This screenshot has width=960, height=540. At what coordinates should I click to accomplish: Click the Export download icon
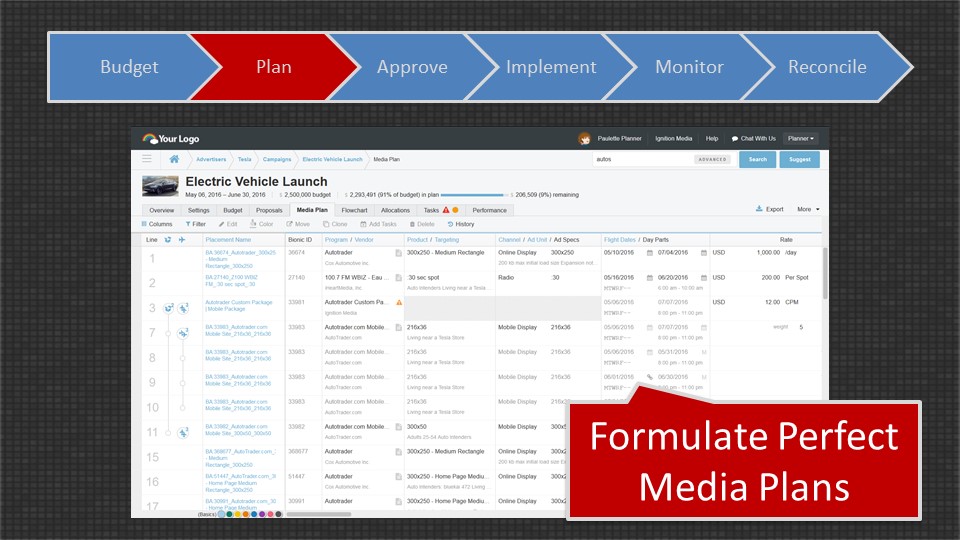point(759,209)
